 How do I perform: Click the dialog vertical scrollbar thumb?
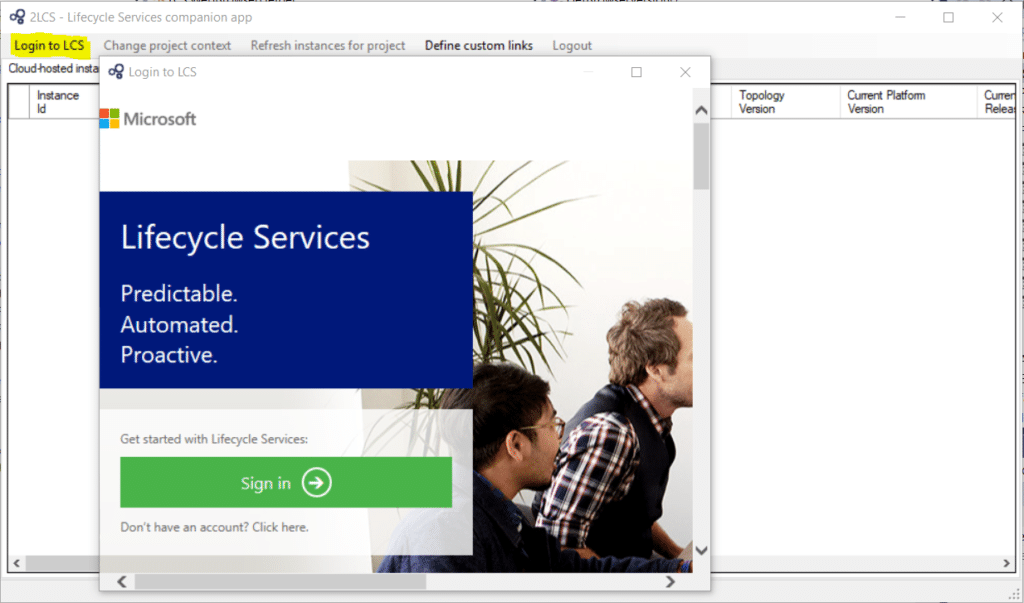701,155
